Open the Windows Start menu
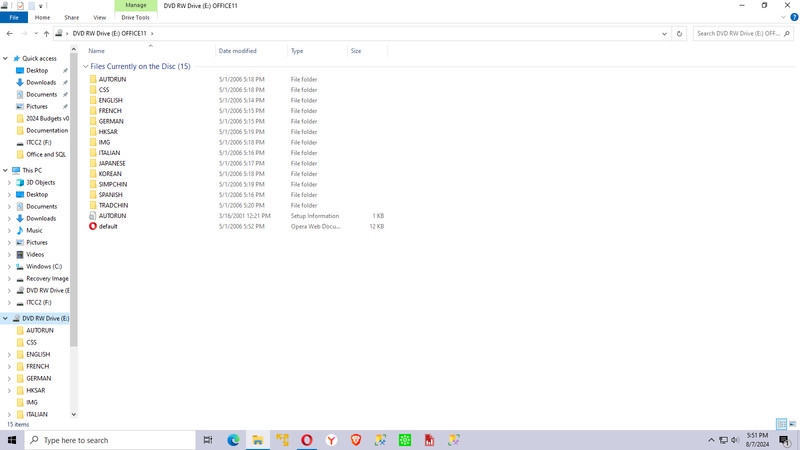 [12, 440]
